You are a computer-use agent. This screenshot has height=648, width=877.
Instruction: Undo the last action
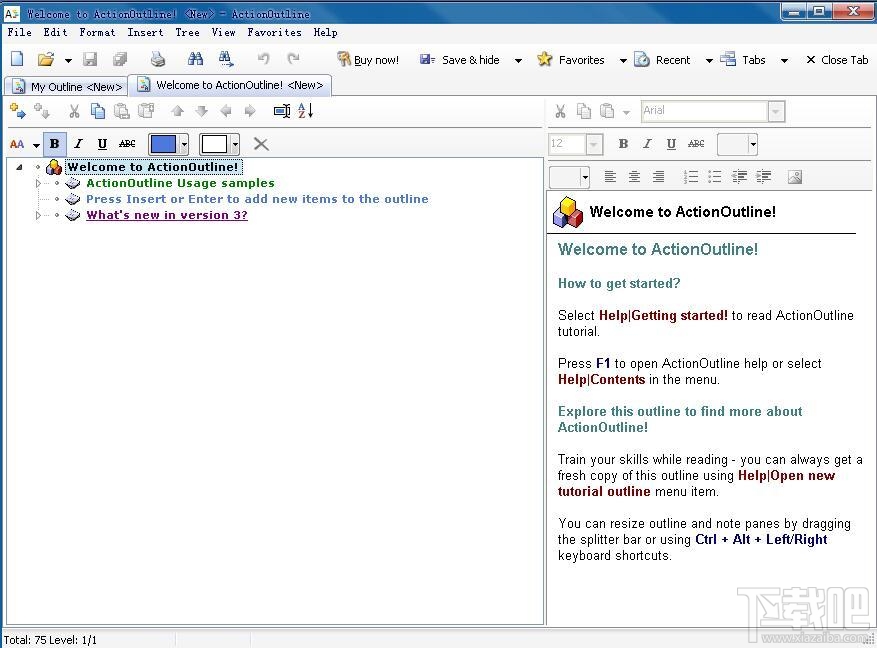pyautogui.click(x=263, y=58)
